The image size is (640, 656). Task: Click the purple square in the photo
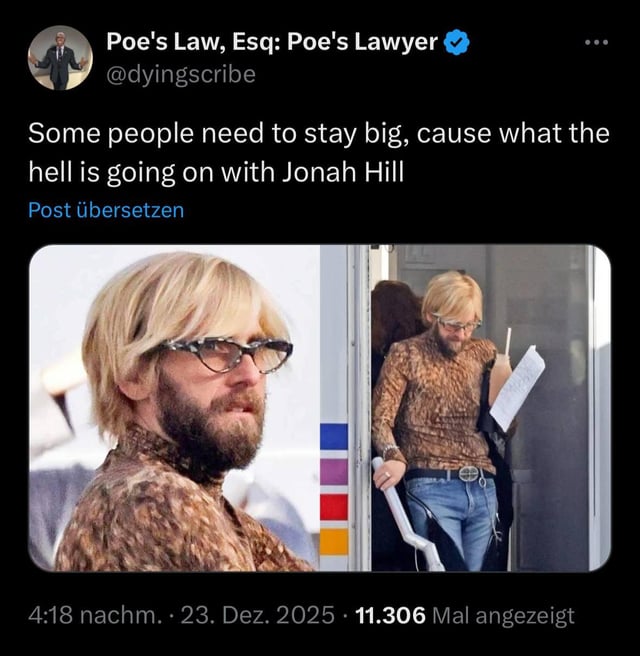(x=334, y=472)
